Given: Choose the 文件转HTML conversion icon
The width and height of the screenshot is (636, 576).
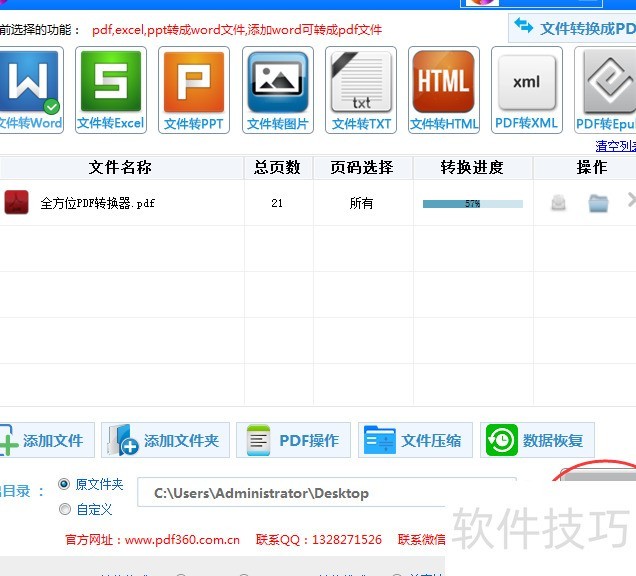Looking at the screenshot, I should click(444, 90).
